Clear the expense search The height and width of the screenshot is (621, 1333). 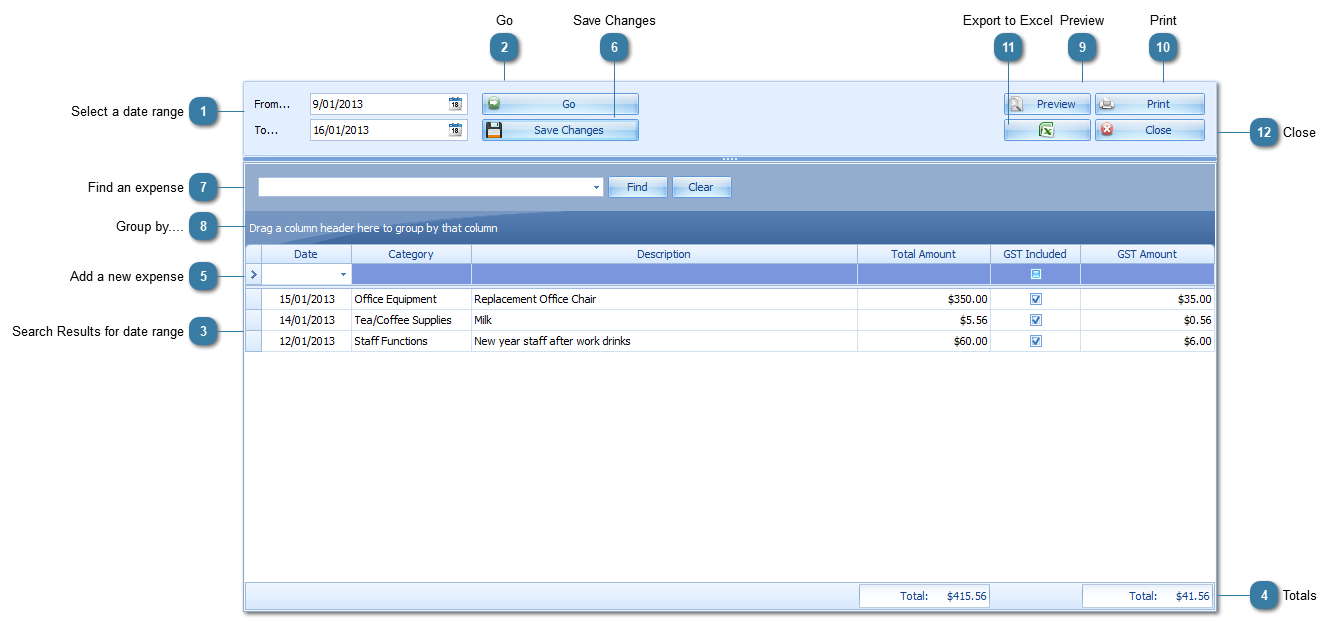coord(701,187)
